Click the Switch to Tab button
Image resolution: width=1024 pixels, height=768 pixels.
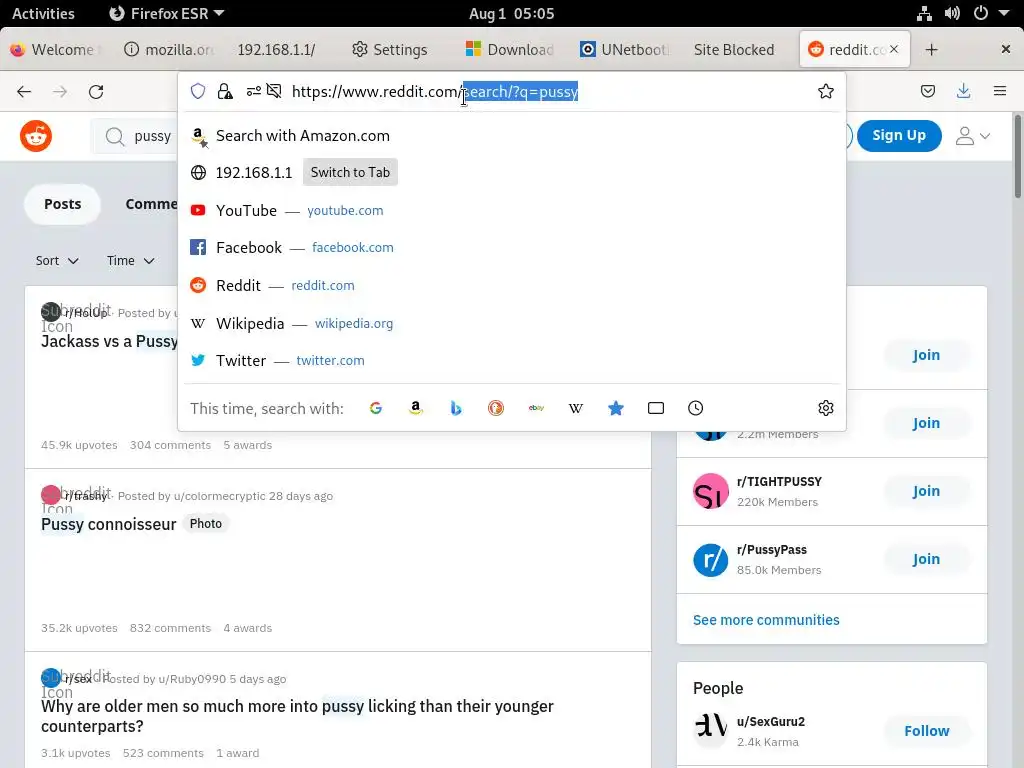pos(350,172)
